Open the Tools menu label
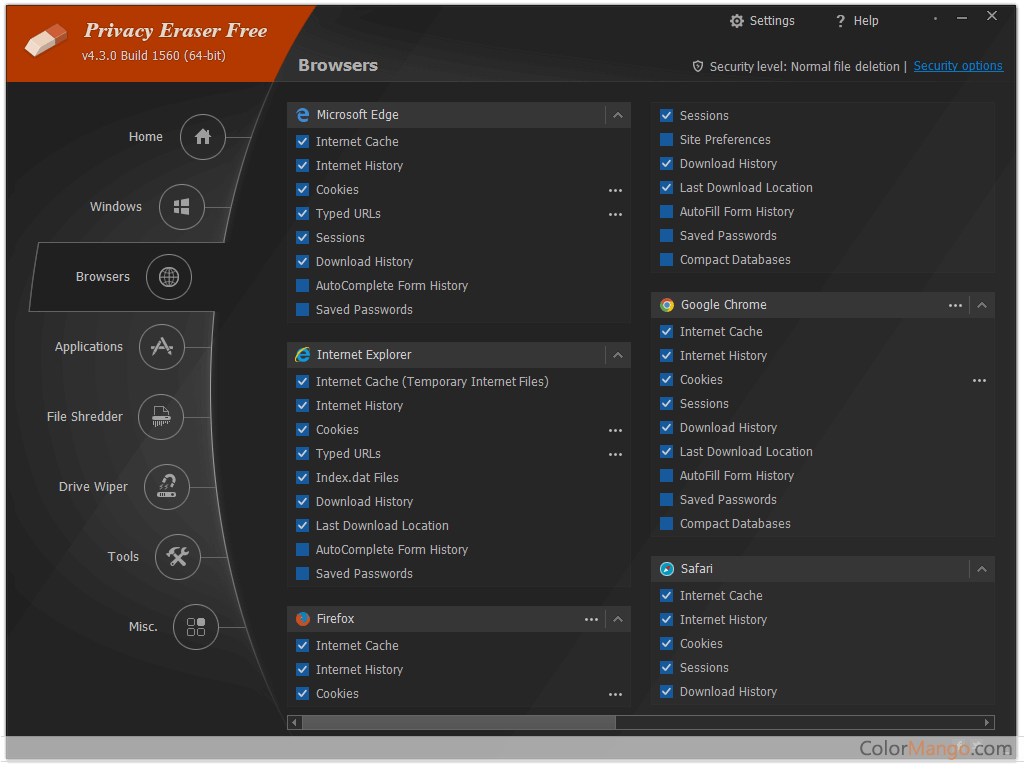Viewport: 1024px width, 768px height. [x=123, y=556]
